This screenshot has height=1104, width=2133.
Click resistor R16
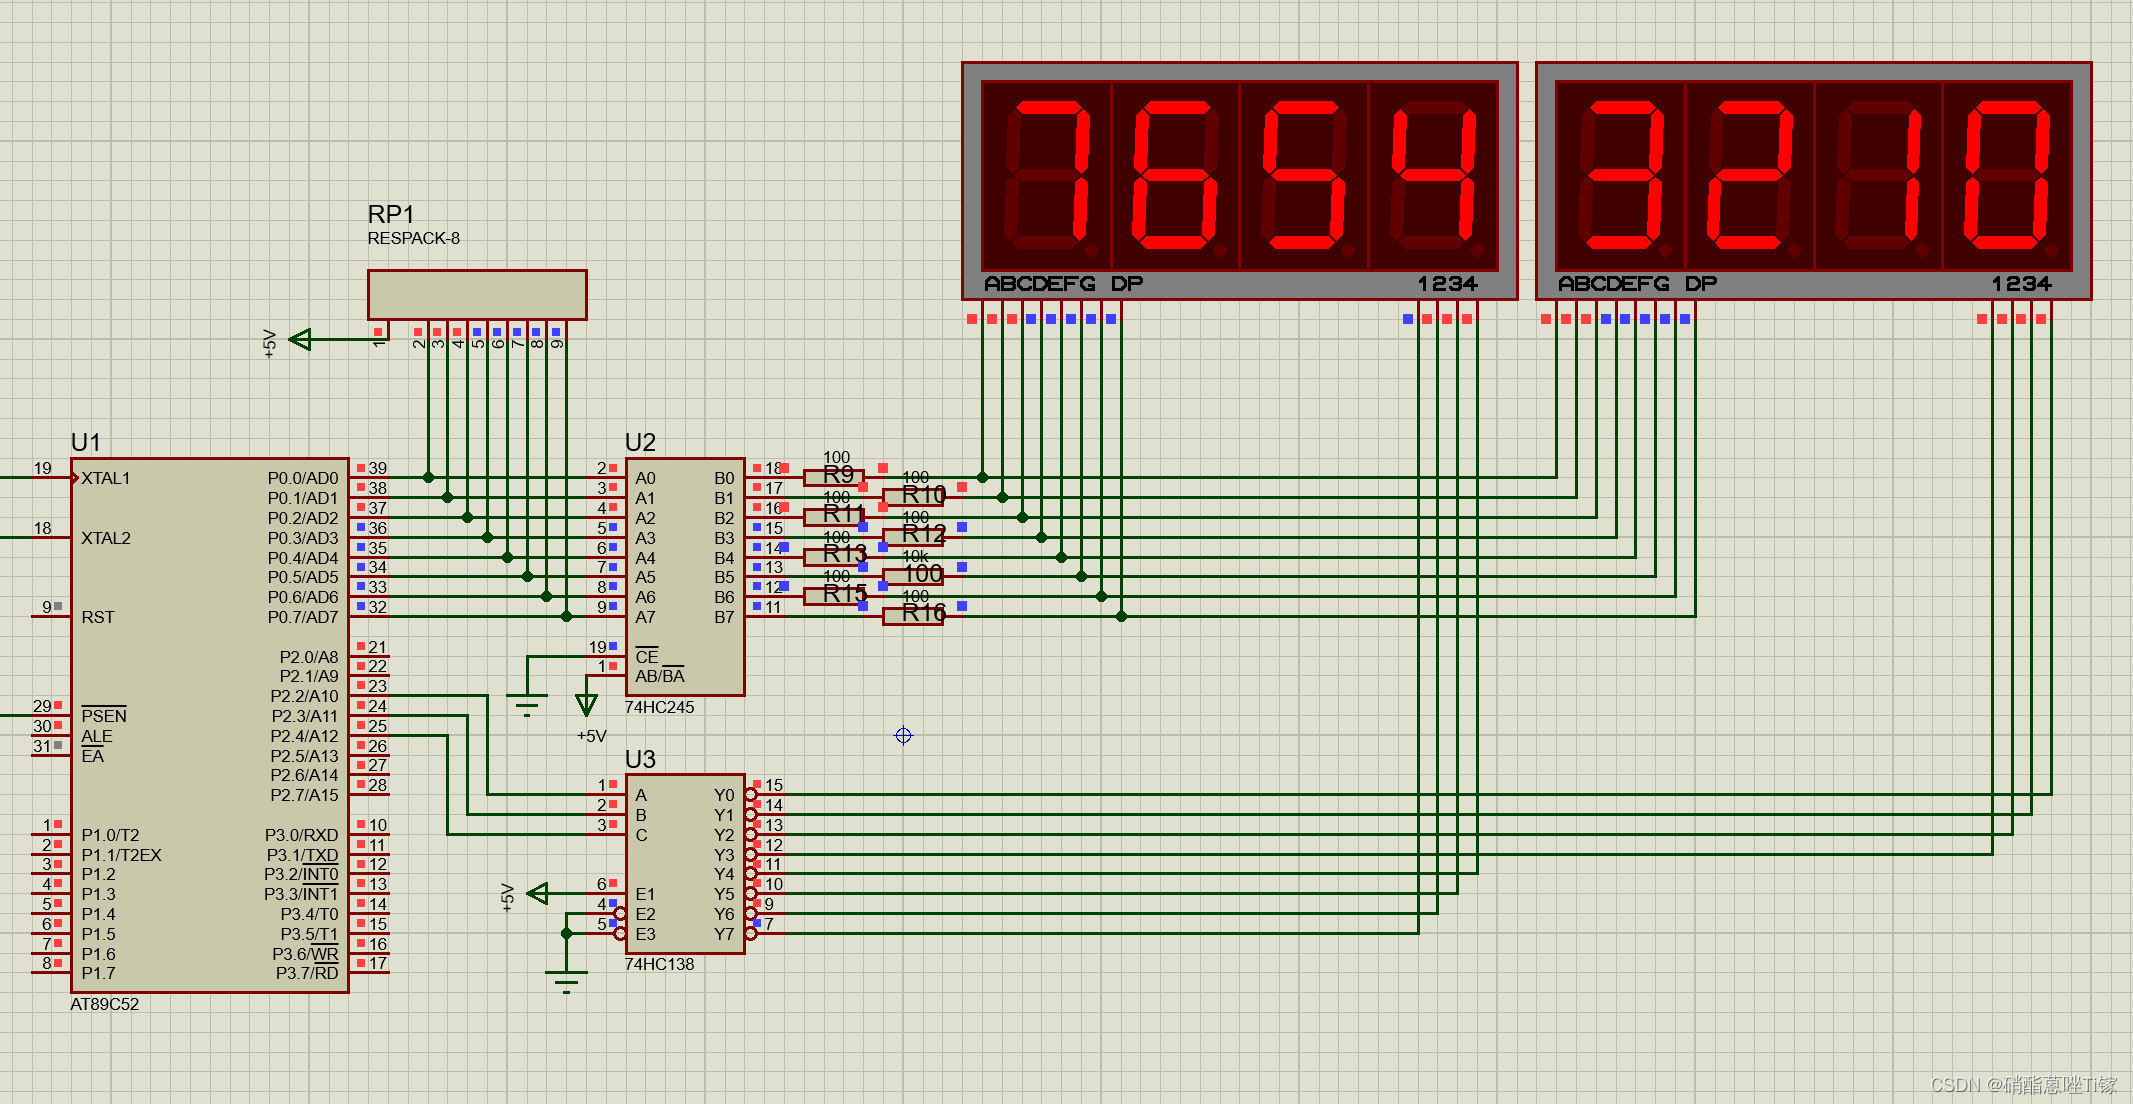coord(913,615)
